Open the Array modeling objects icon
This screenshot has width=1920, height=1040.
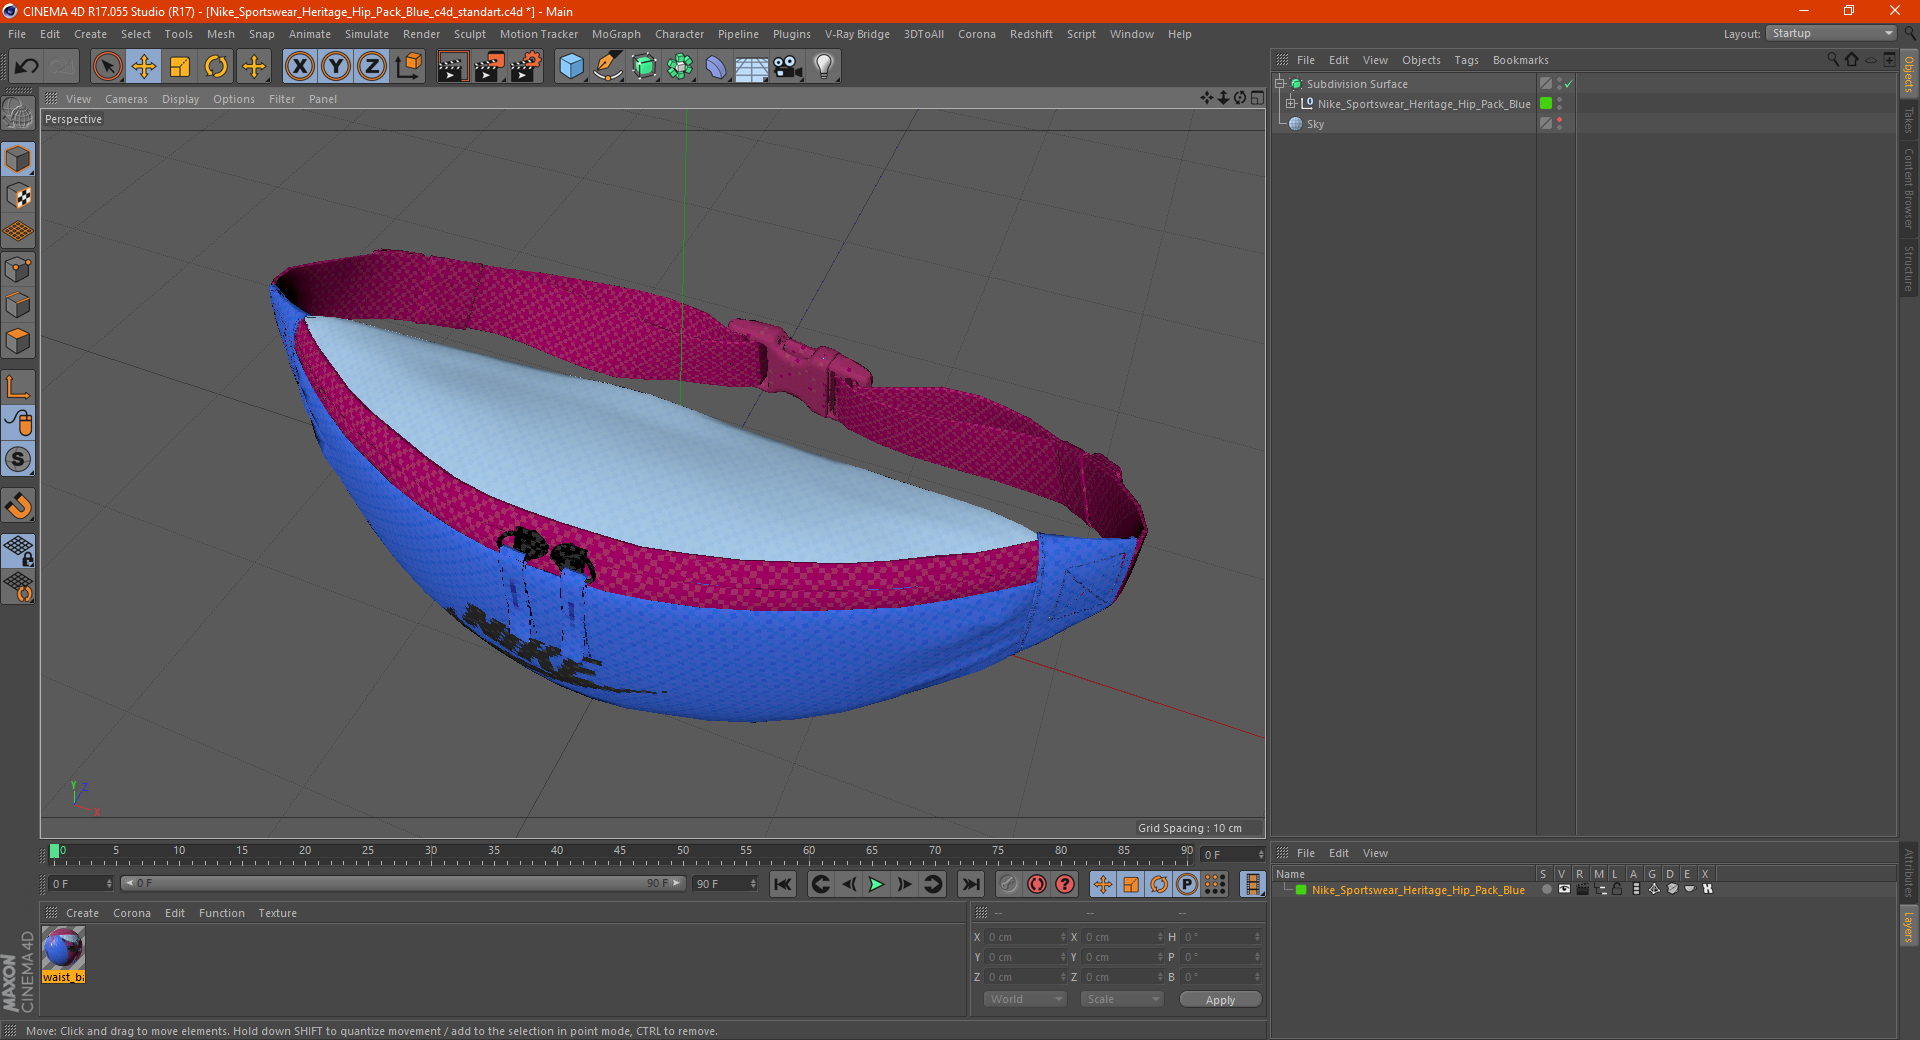click(x=680, y=67)
